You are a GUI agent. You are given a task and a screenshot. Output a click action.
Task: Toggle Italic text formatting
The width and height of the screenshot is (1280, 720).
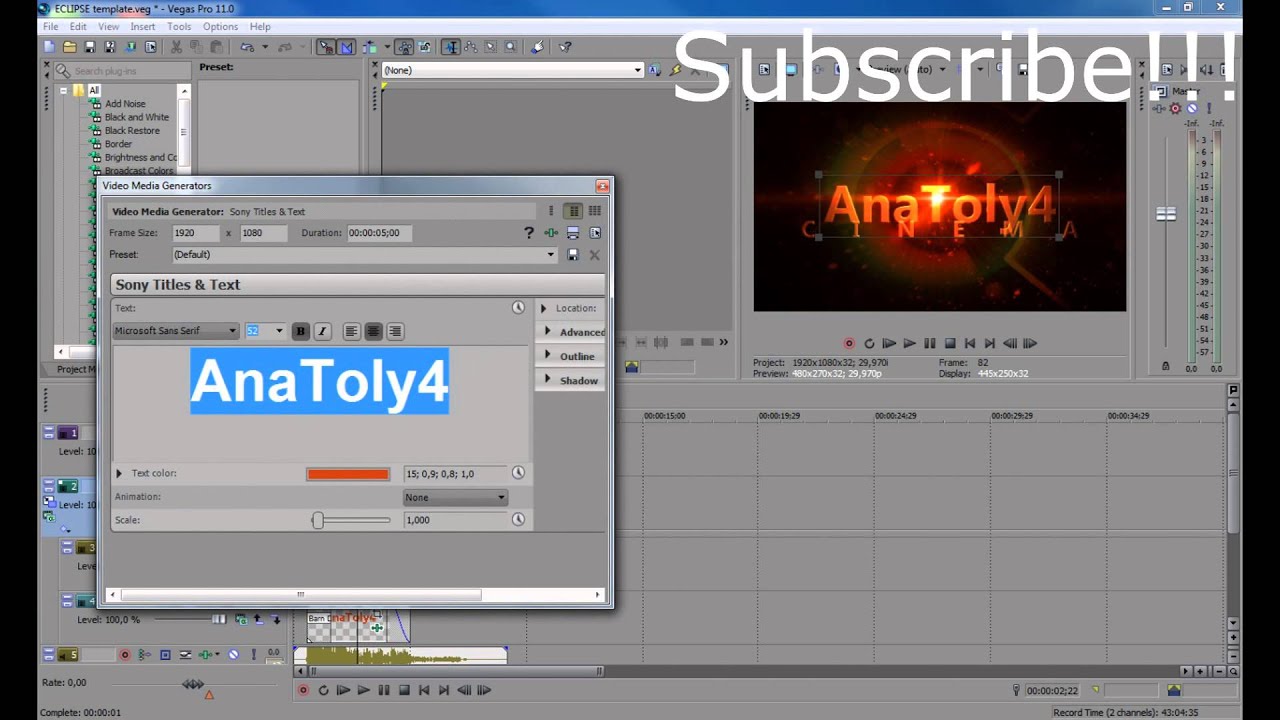[322, 331]
